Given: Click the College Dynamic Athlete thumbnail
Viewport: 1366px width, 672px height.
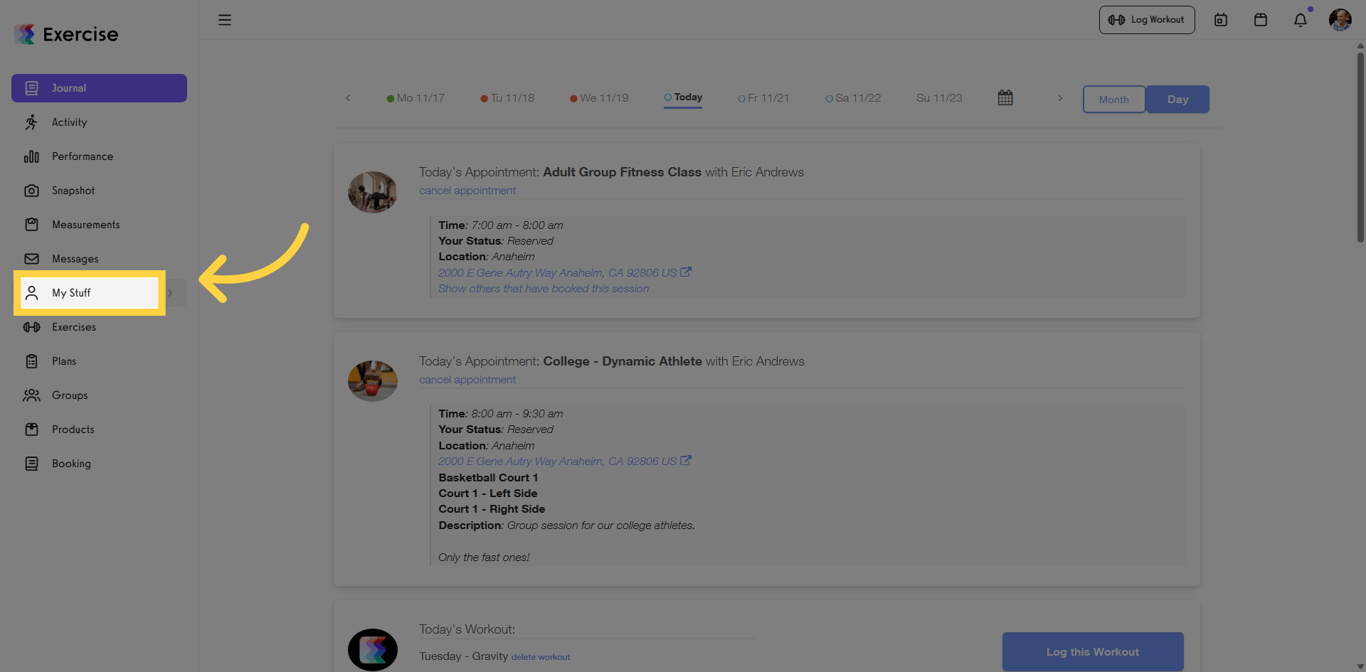Looking at the screenshot, I should tap(372, 381).
